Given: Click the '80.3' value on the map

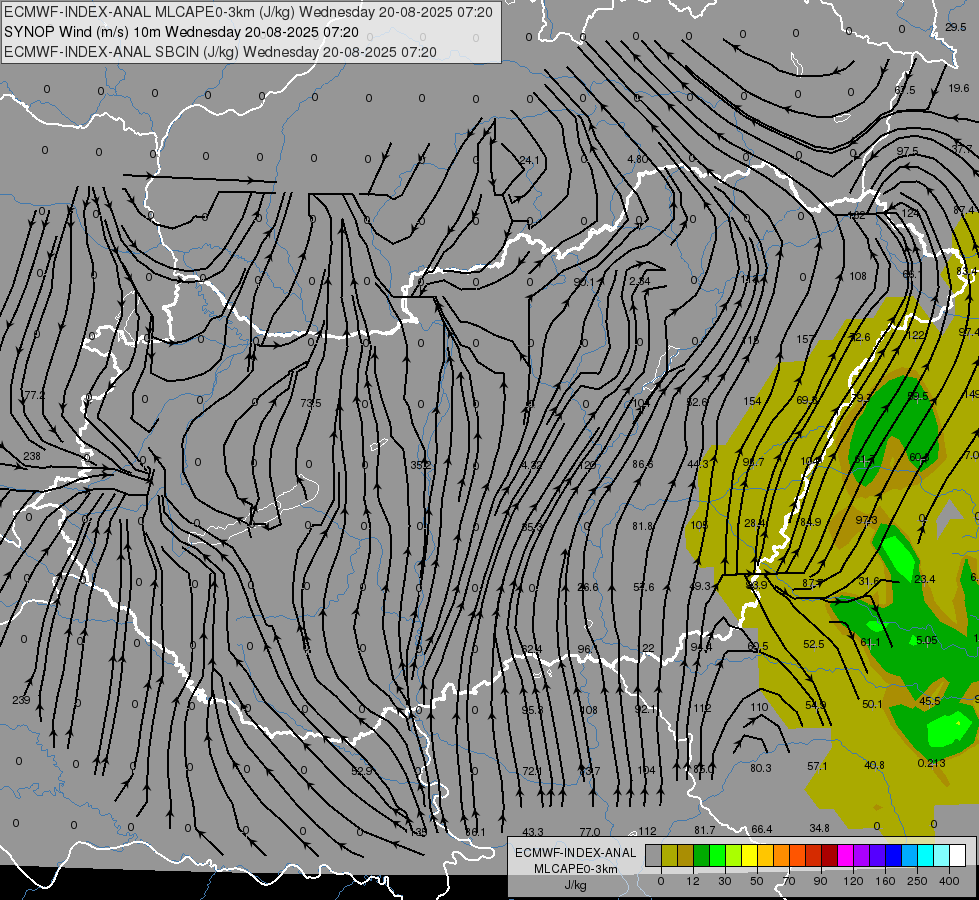Looking at the screenshot, I should coord(760,768).
